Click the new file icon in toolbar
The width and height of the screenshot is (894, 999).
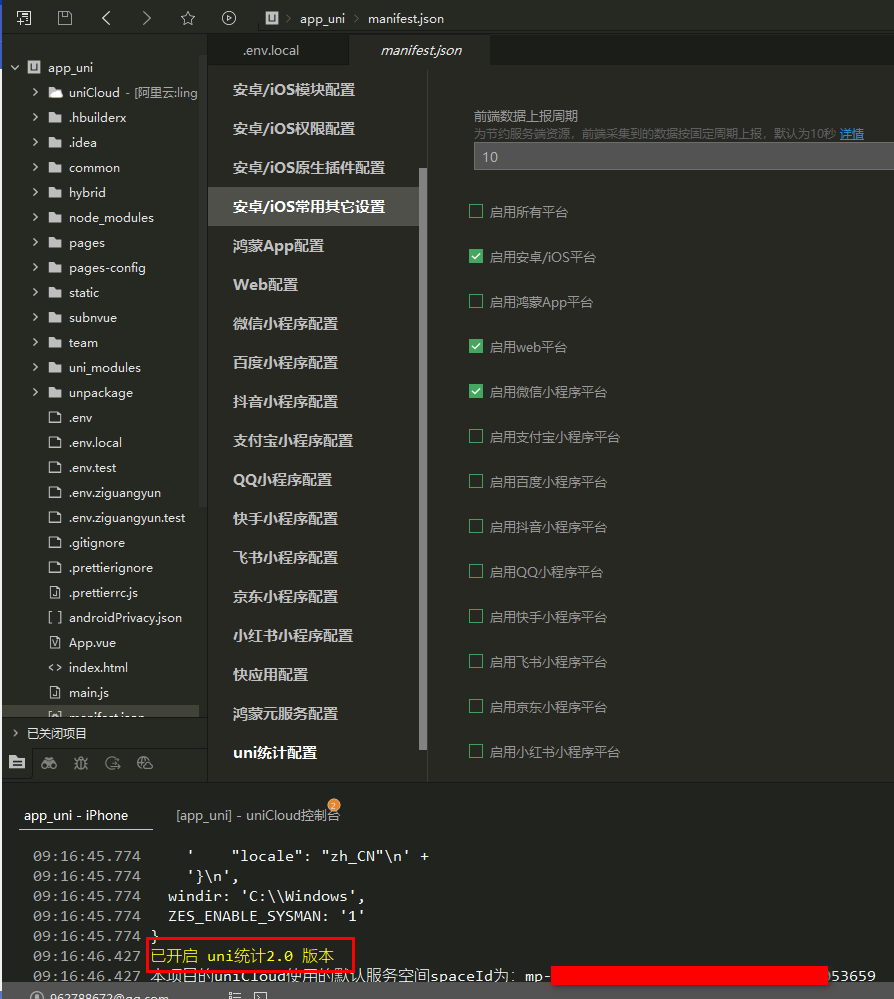(24, 18)
